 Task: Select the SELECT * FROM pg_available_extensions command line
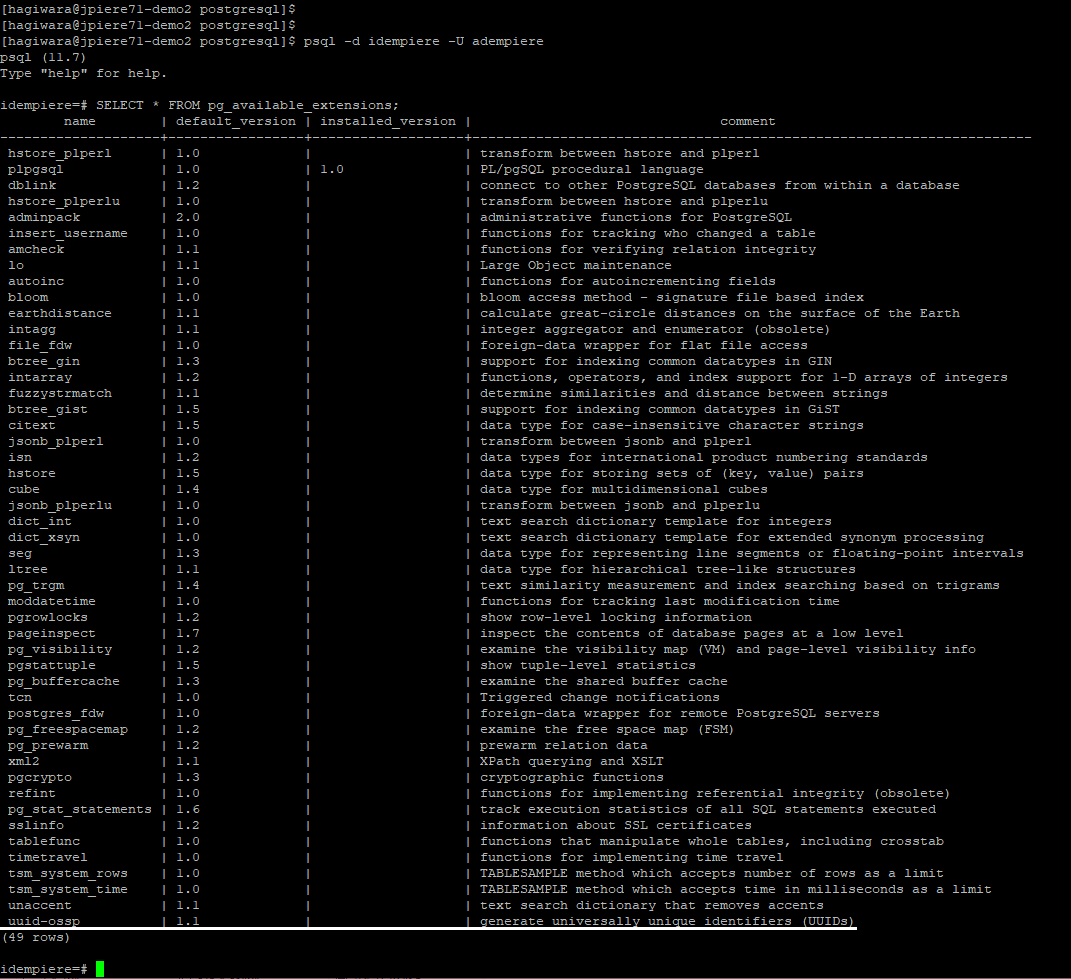(262, 104)
